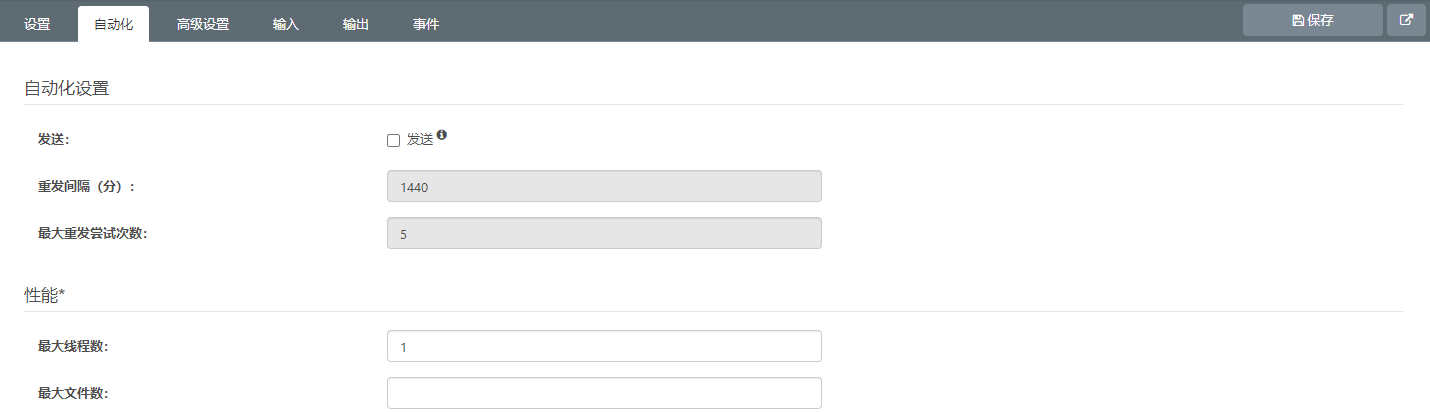Click the 发送 checkbox label text

click(420, 140)
